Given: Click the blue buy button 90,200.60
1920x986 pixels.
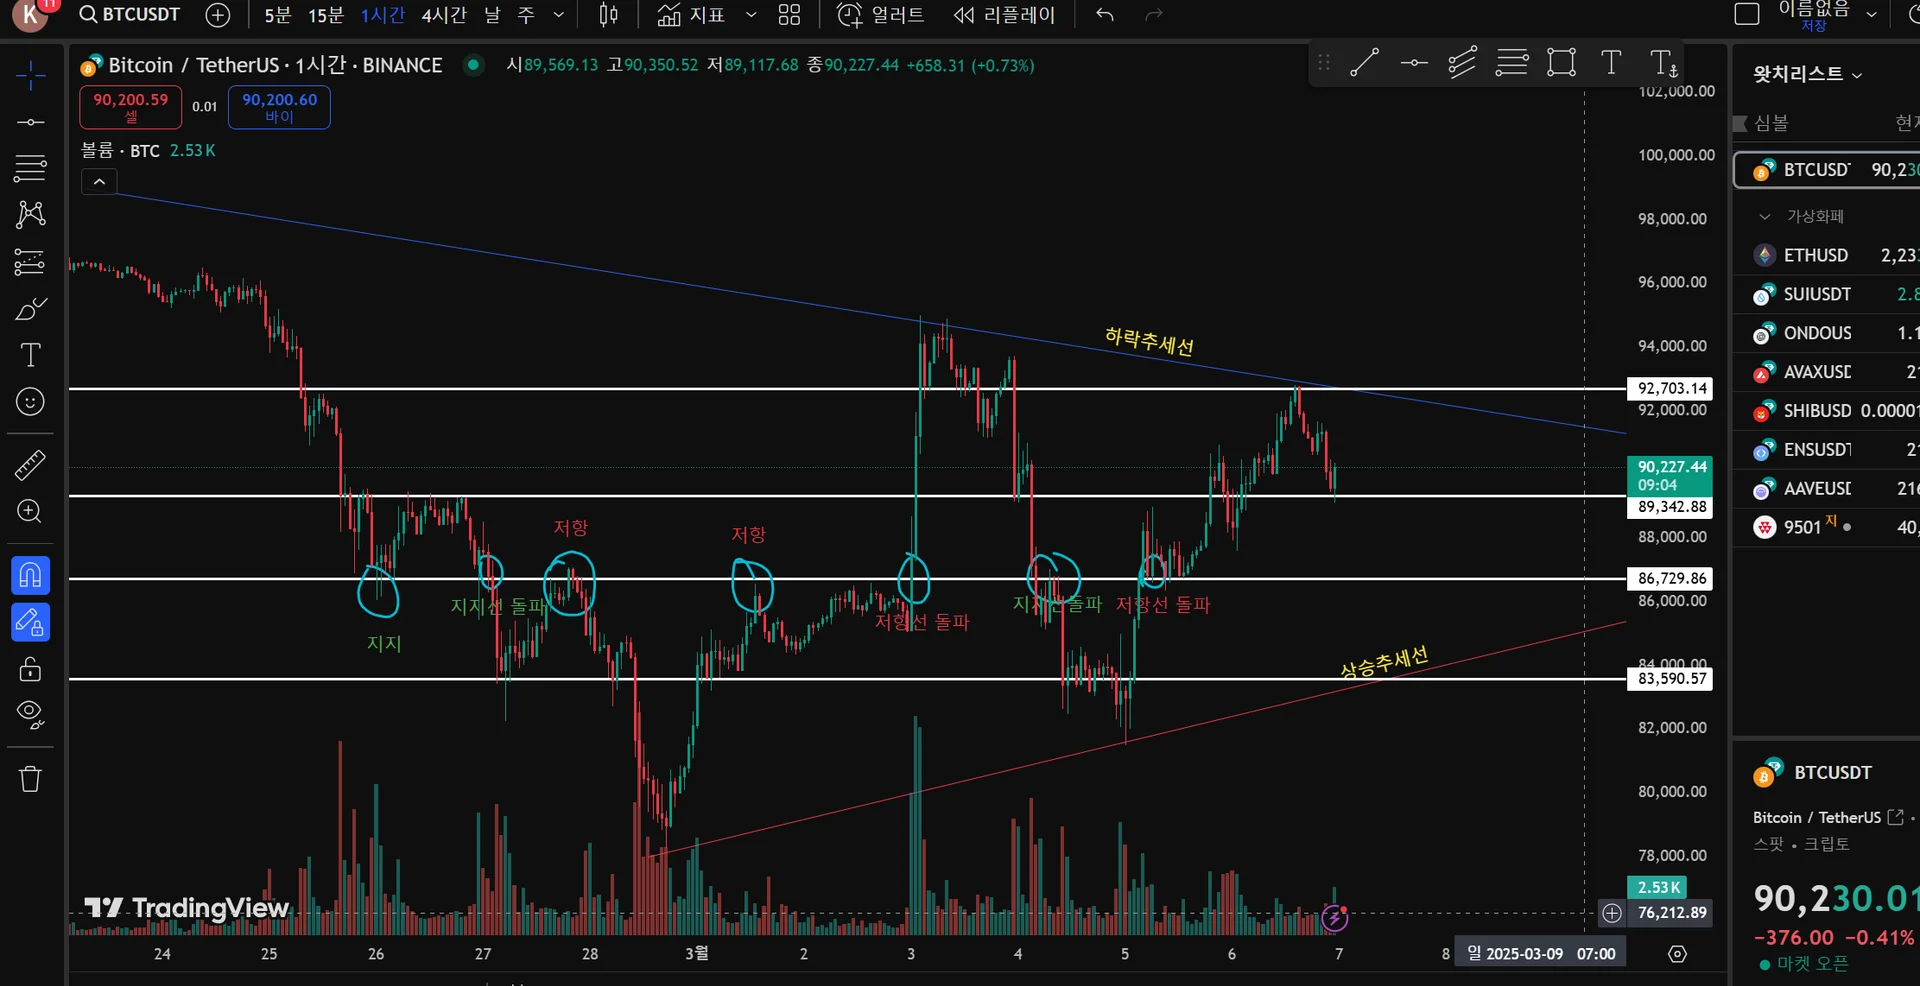Looking at the screenshot, I should pos(279,107).
